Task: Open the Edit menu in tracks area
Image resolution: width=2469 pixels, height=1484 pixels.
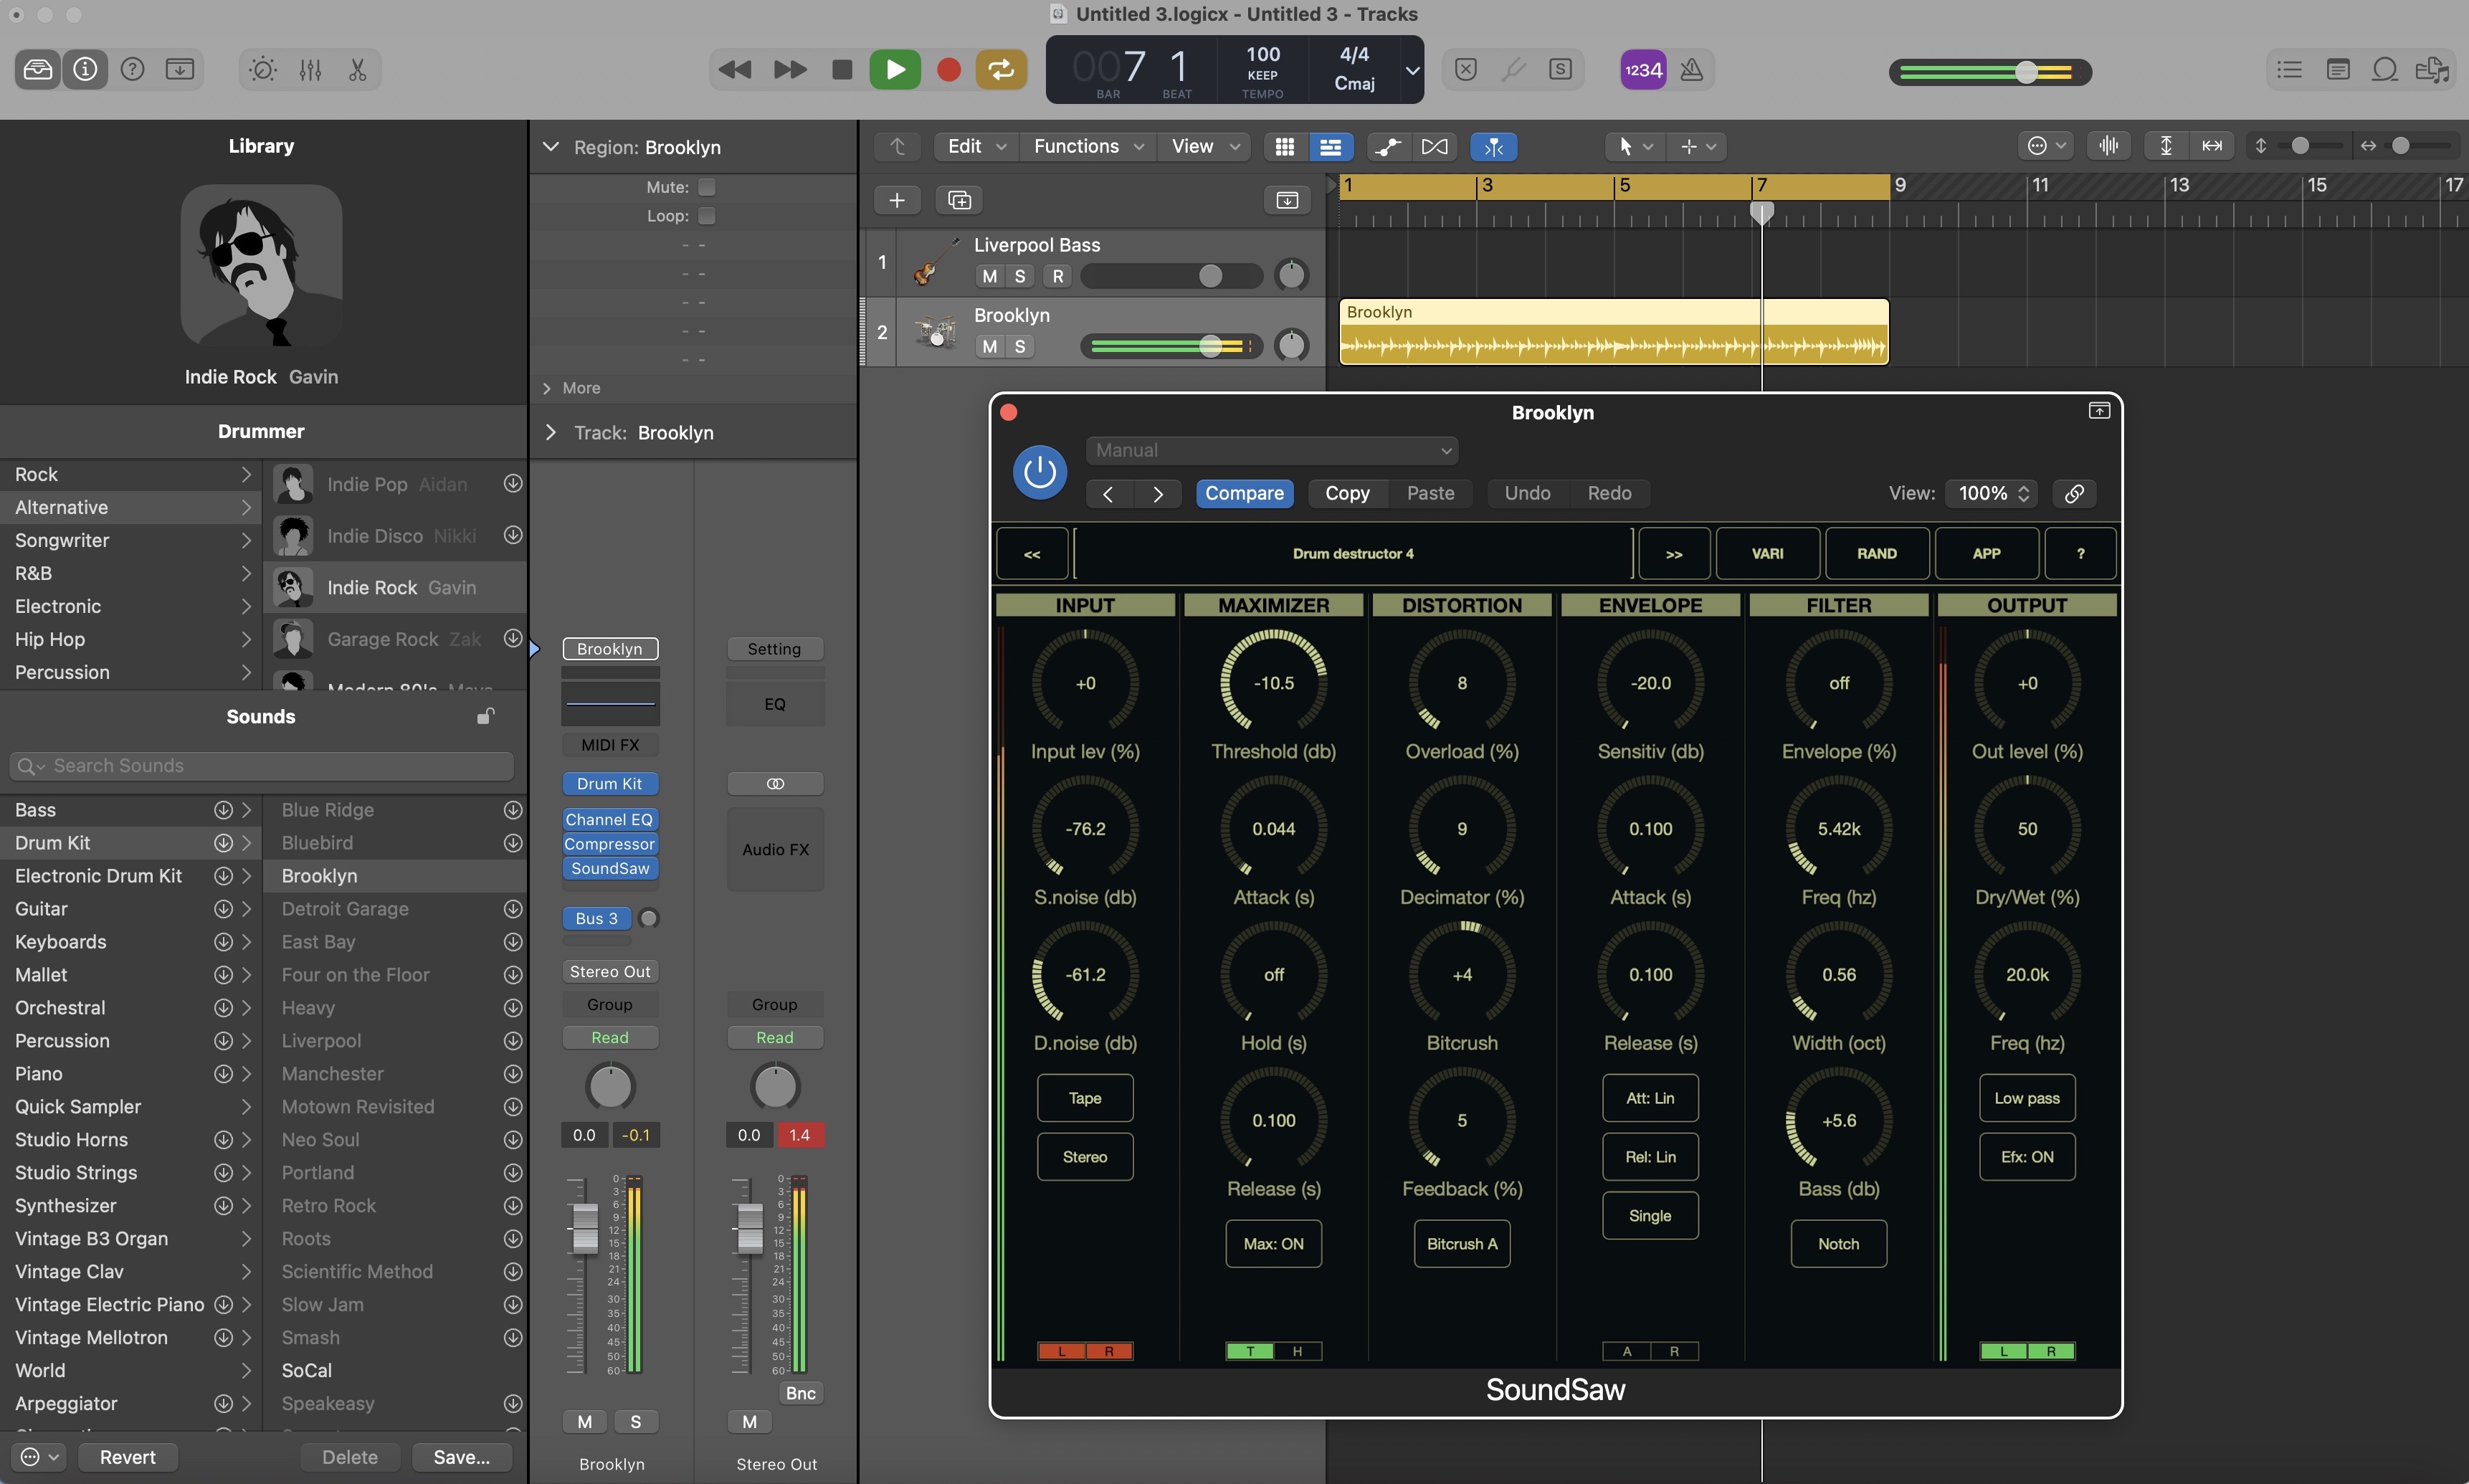Action: pos(976,146)
